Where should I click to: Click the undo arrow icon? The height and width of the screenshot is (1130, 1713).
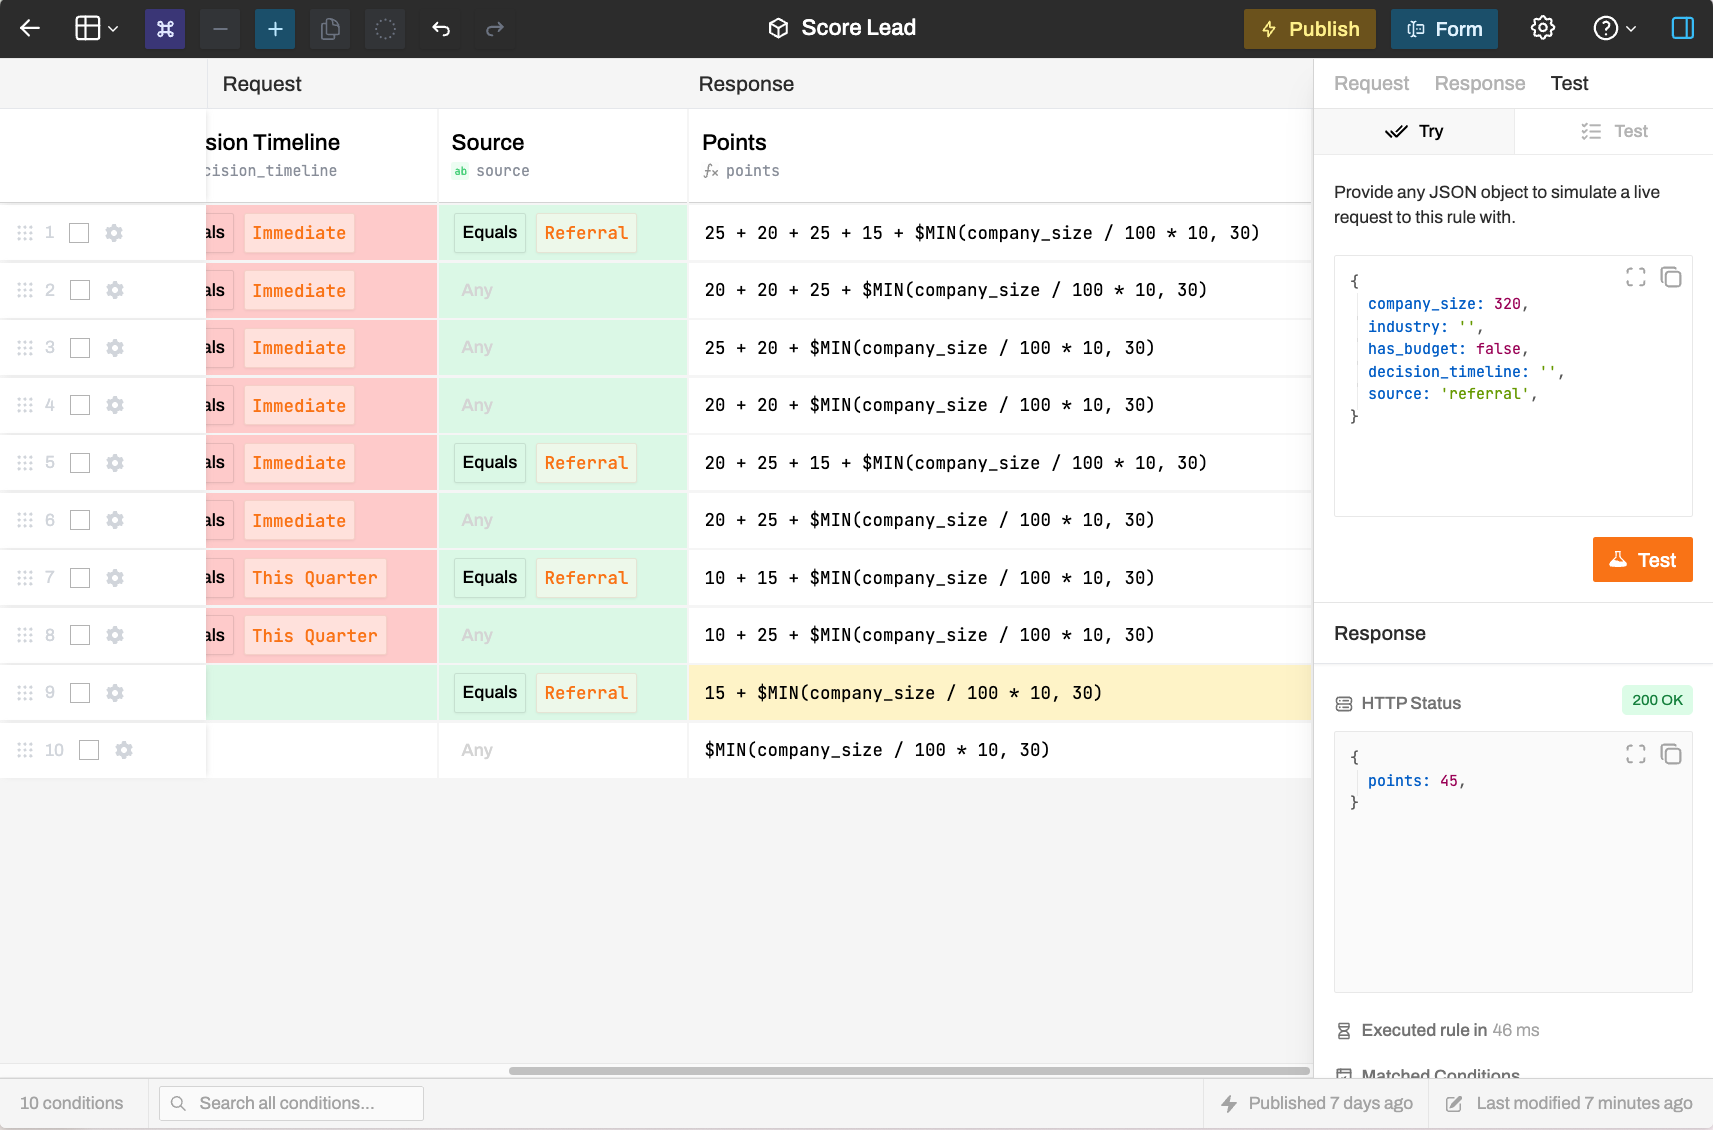[x=441, y=29]
